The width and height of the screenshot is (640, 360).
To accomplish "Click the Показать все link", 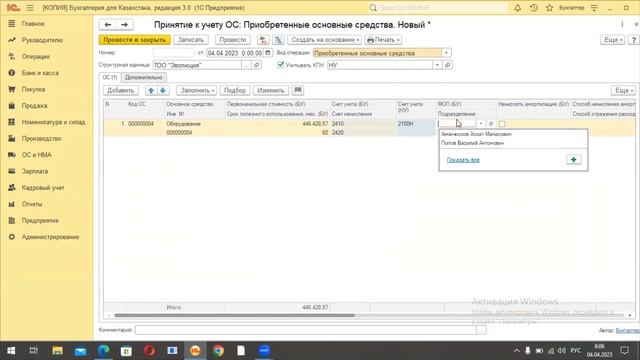I will tap(463, 160).
